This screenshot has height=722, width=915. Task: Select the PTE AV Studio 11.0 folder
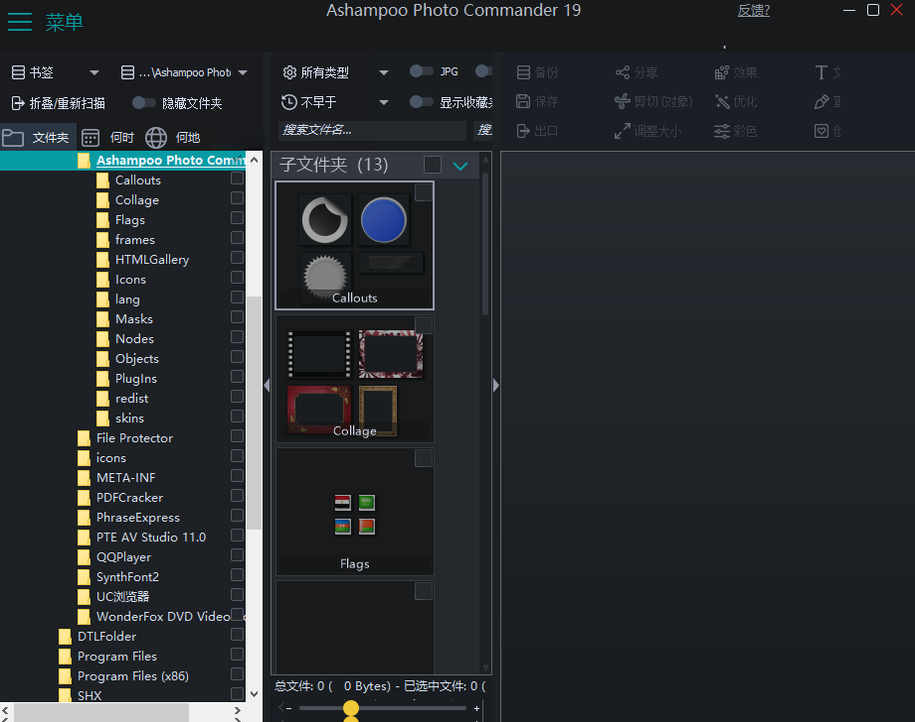[151, 537]
